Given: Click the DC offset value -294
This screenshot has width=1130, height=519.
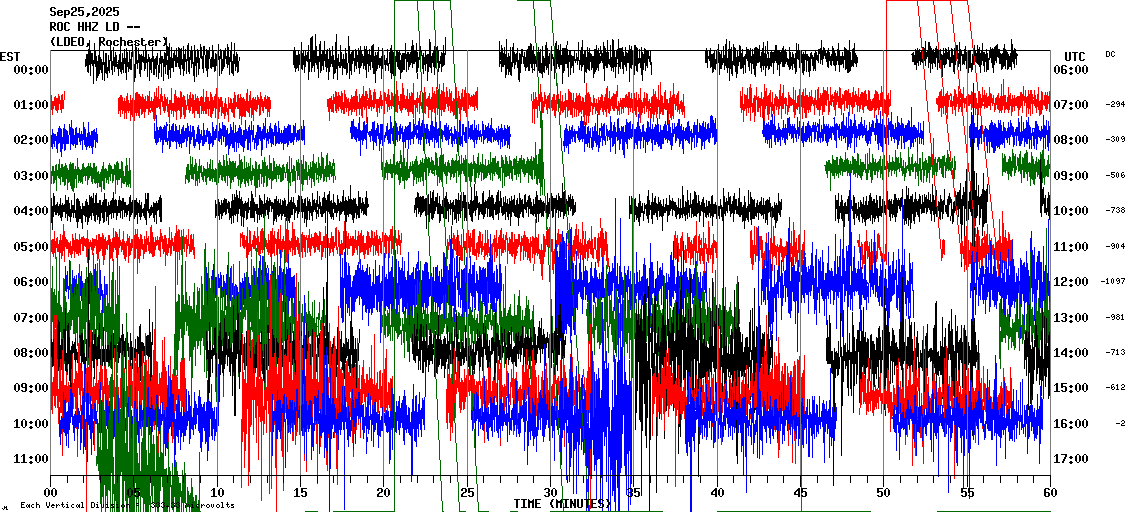Looking at the screenshot, I should [x=1115, y=105].
